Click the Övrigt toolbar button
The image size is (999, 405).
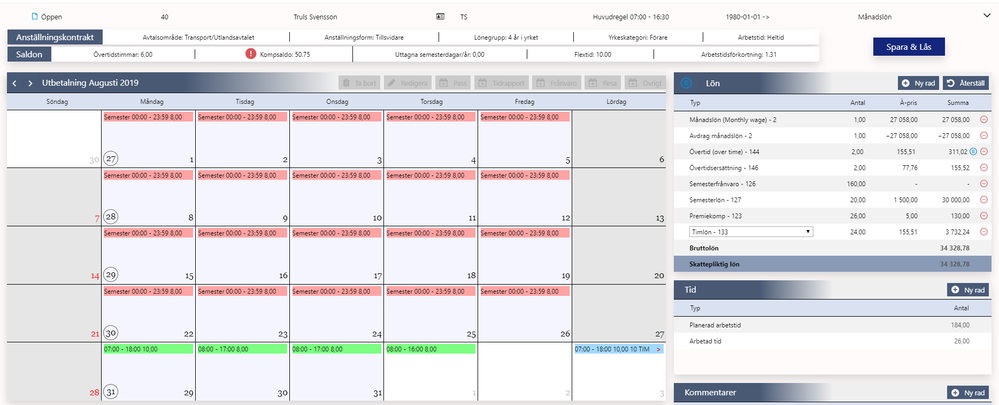coord(645,83)
